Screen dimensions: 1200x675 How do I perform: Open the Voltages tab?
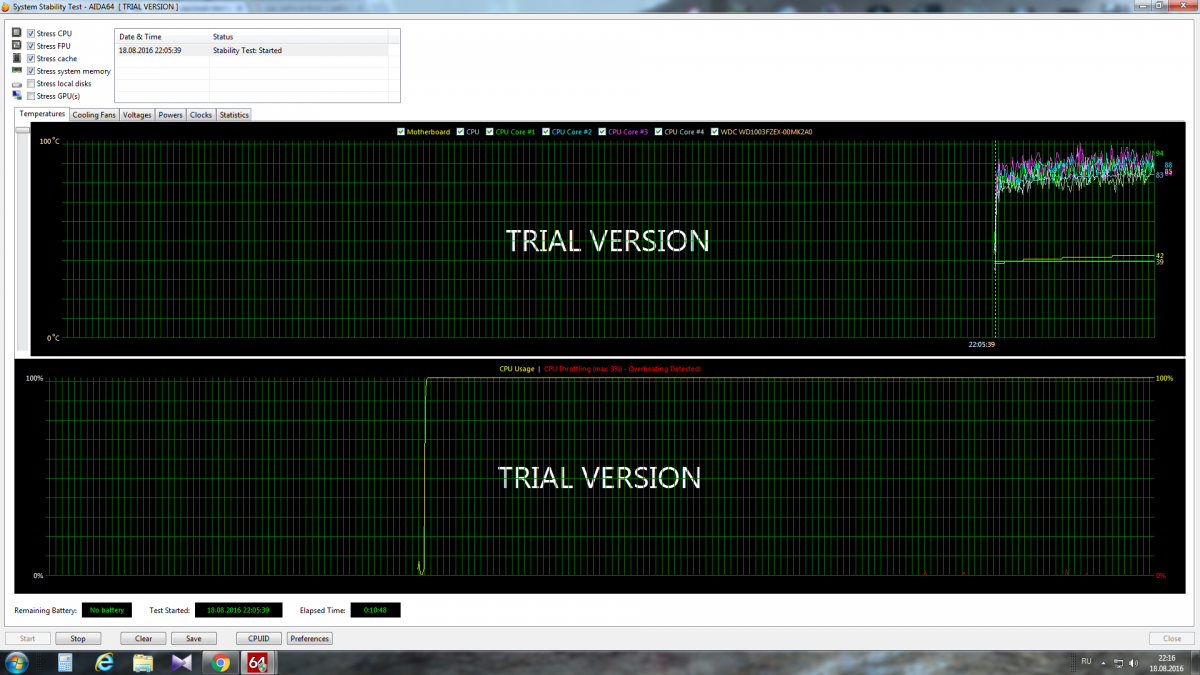pos(137,115)
